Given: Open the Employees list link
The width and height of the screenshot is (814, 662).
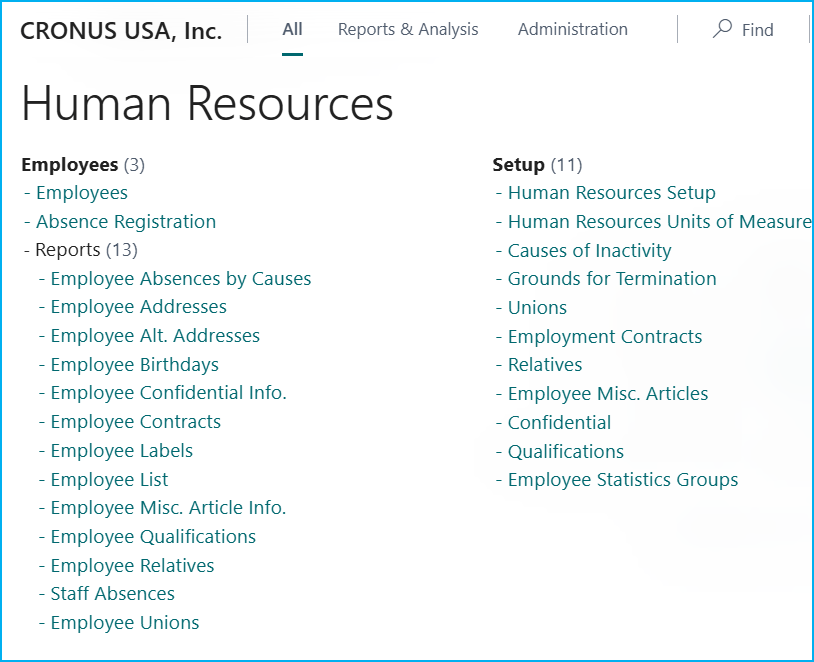Looking at the screenshot, I should pyautogui.click(x=82, y=193).
